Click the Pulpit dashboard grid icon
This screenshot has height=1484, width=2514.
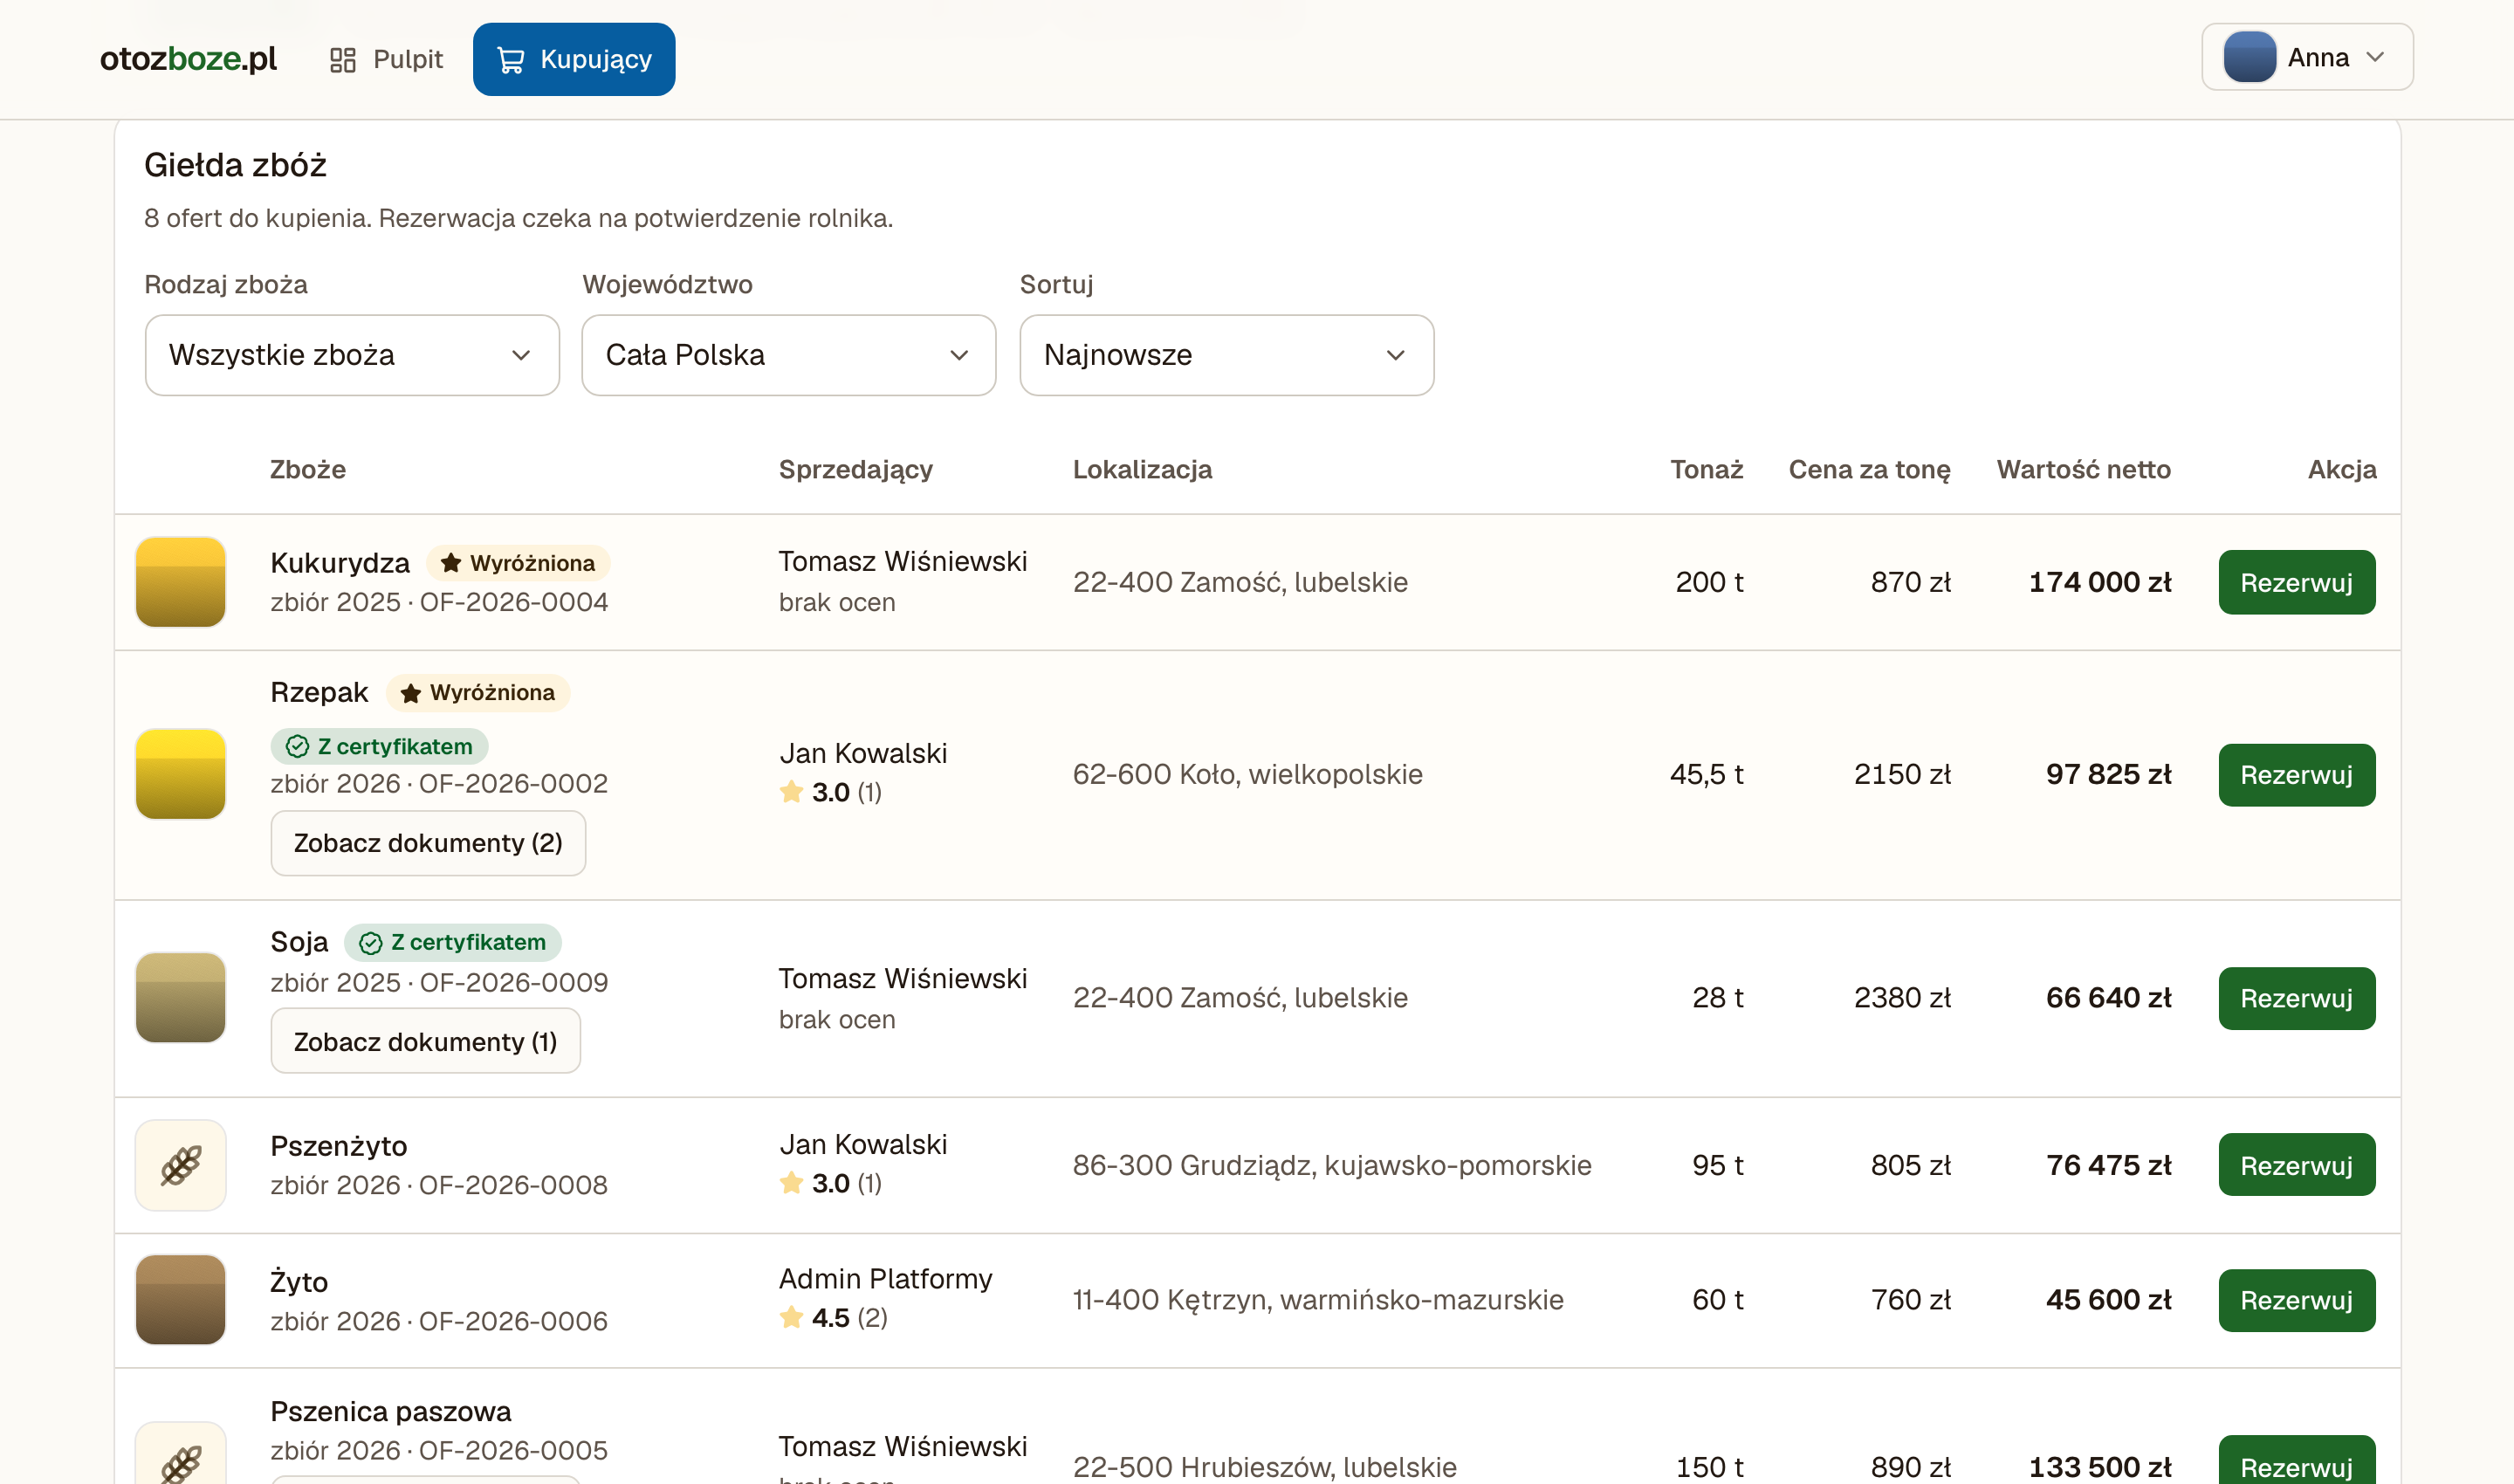pyautogui.click(x=343, y=60)
